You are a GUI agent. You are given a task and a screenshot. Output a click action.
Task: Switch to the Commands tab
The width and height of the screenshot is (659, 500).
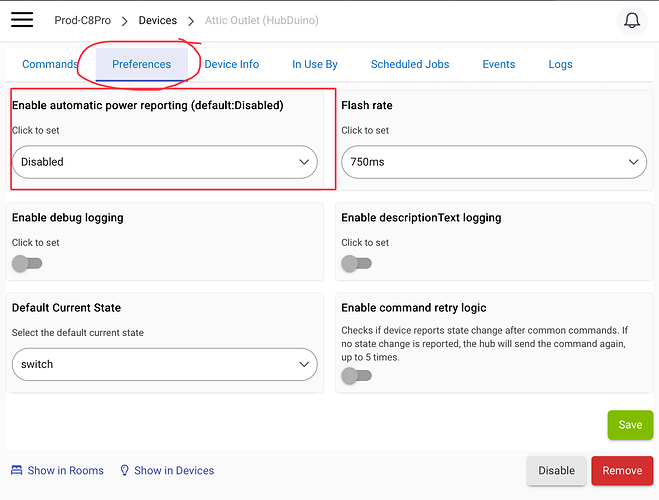click(x=50, y=64)
